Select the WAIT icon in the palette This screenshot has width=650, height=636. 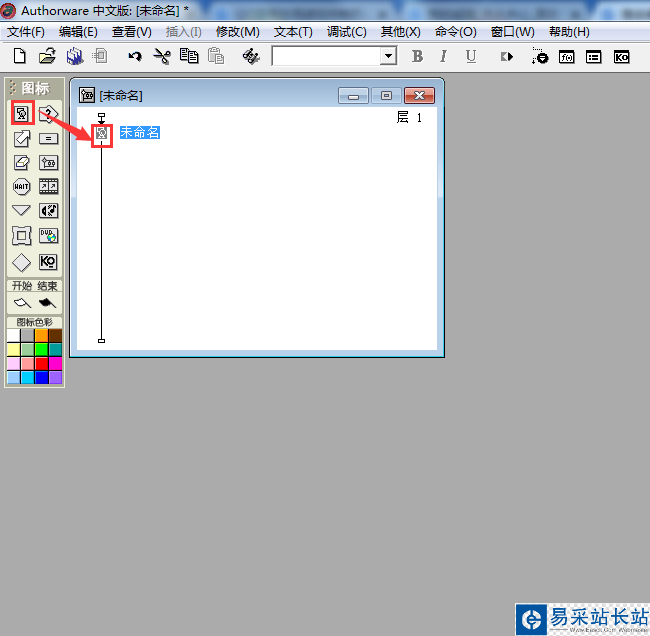(x=22, y=187)
